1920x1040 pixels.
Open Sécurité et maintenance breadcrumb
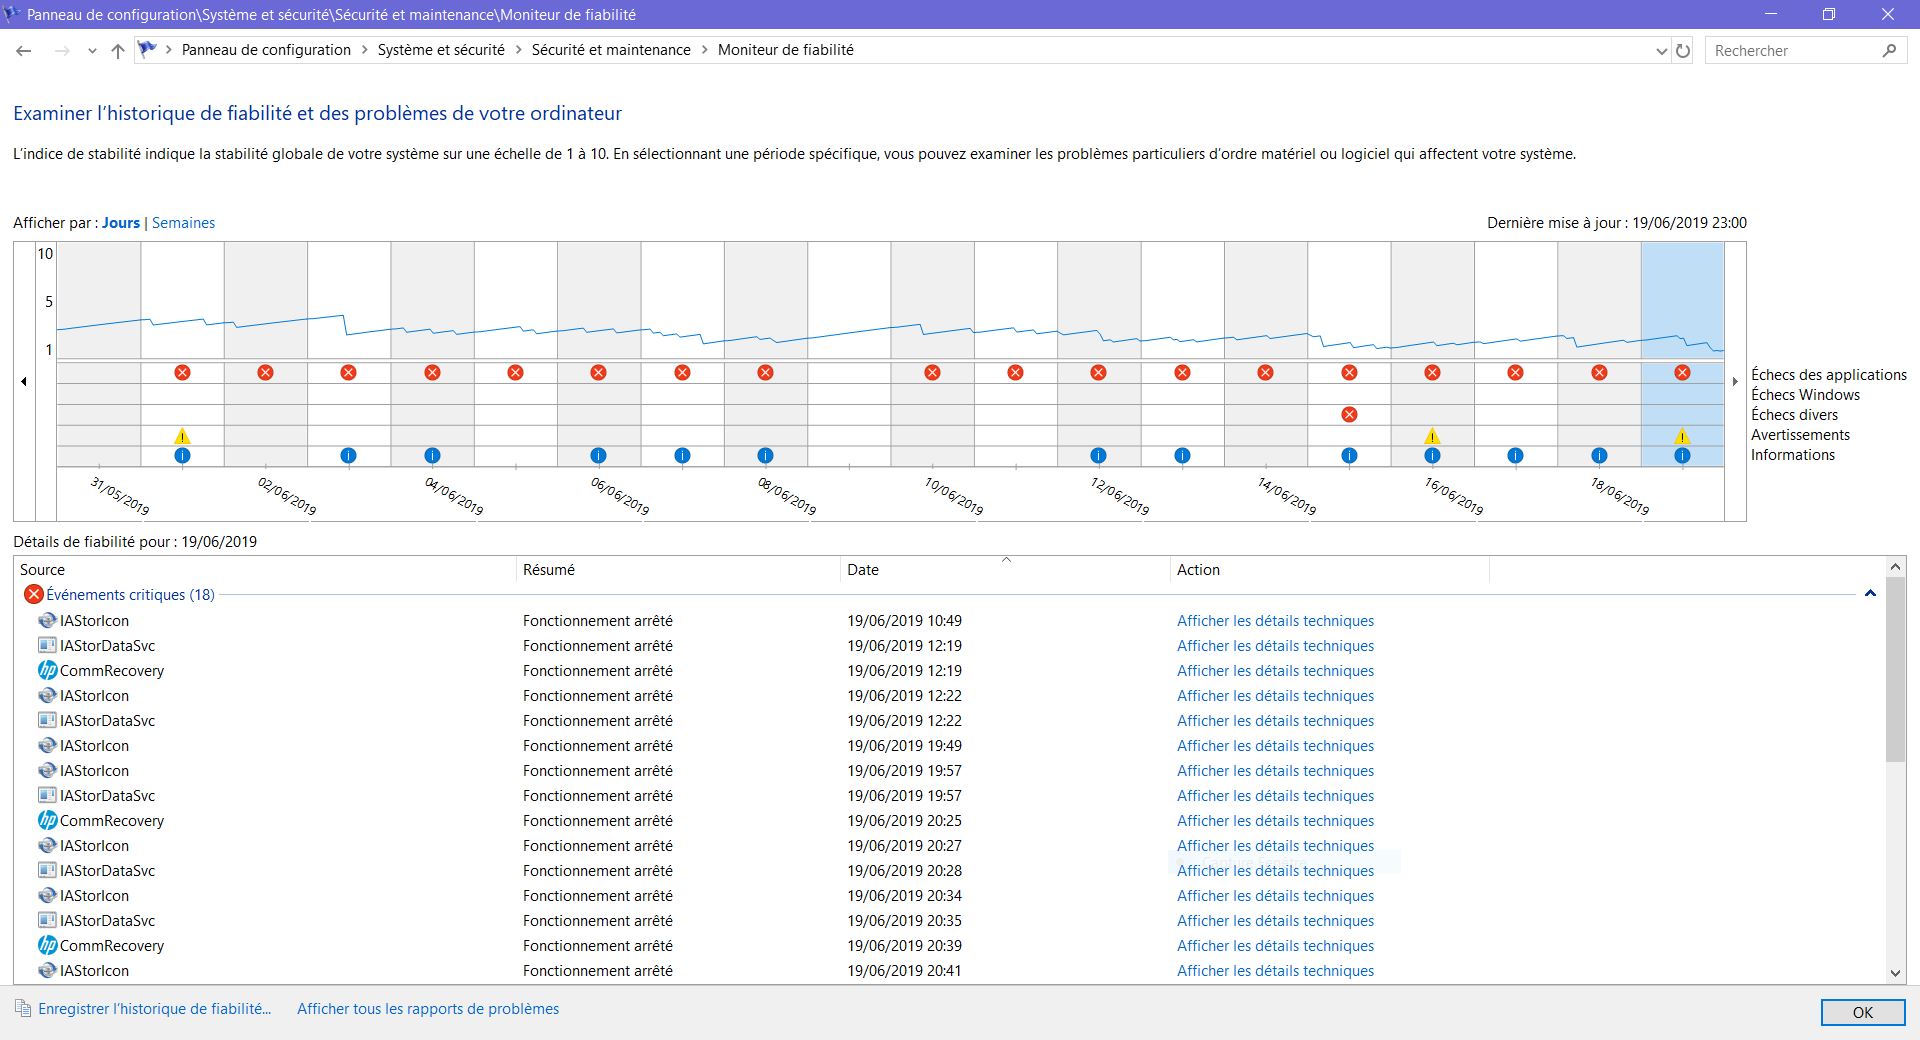click(611, 50)
